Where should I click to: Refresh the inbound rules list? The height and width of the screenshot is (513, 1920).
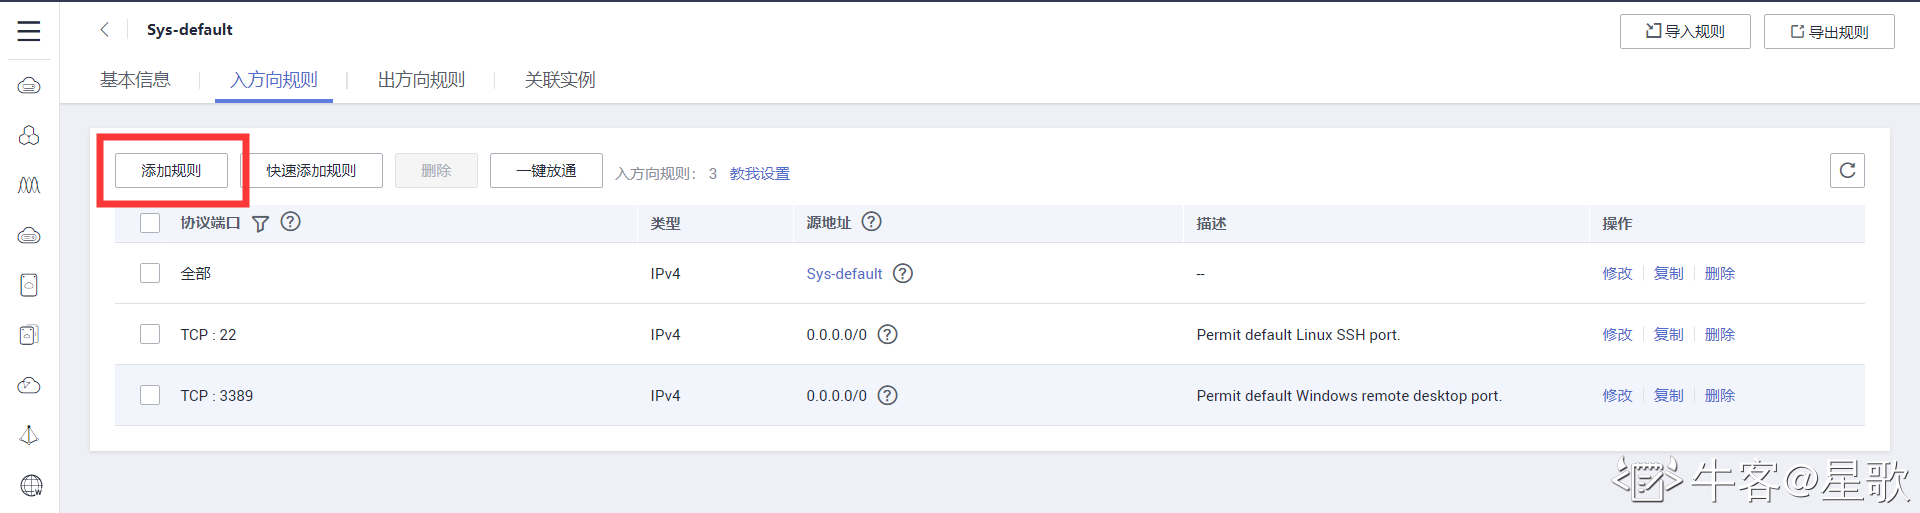1847,171
